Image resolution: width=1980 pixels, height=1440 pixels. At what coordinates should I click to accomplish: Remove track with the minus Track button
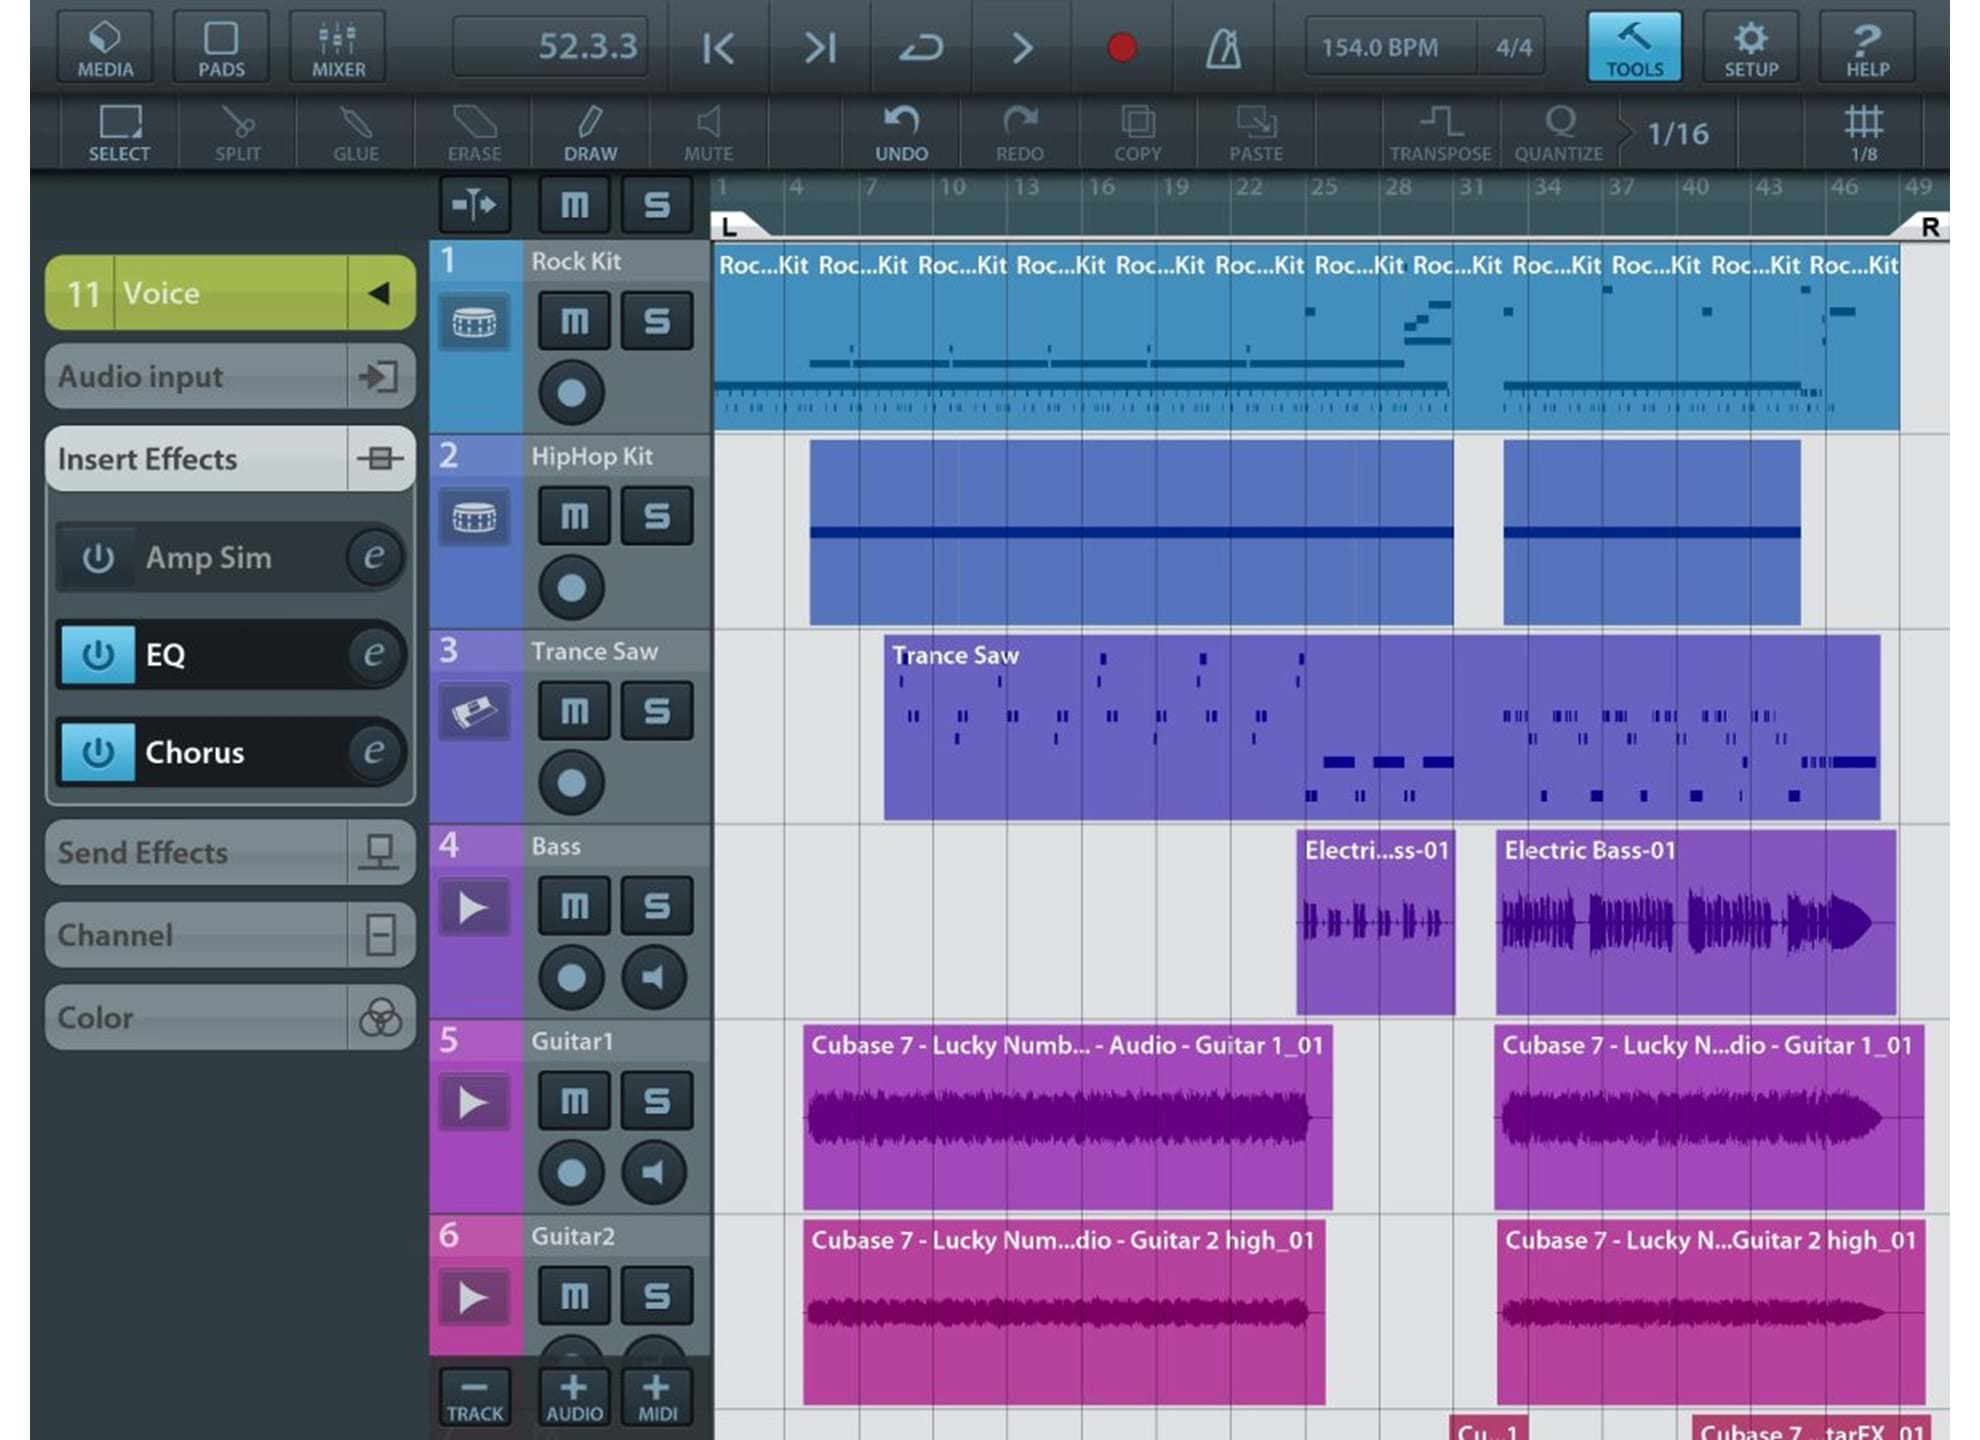(x=474, y=1396)
